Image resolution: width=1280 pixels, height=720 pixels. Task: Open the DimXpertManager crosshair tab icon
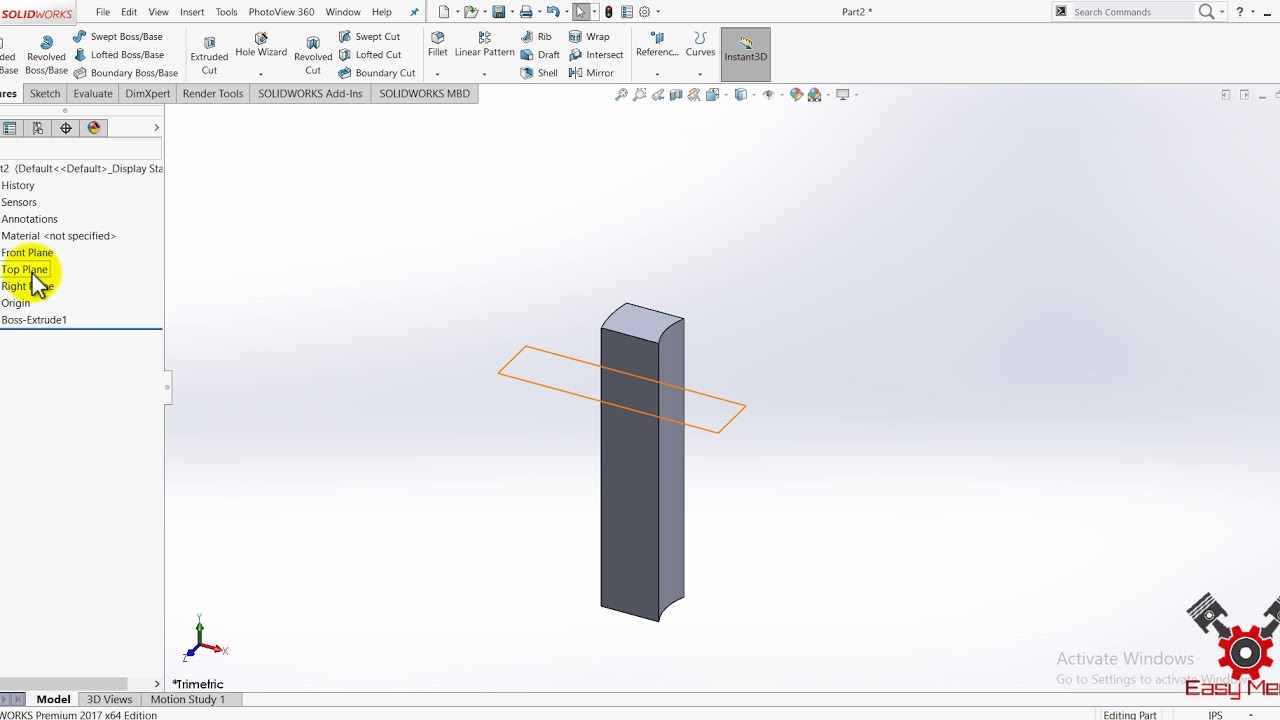coord(66,128)
